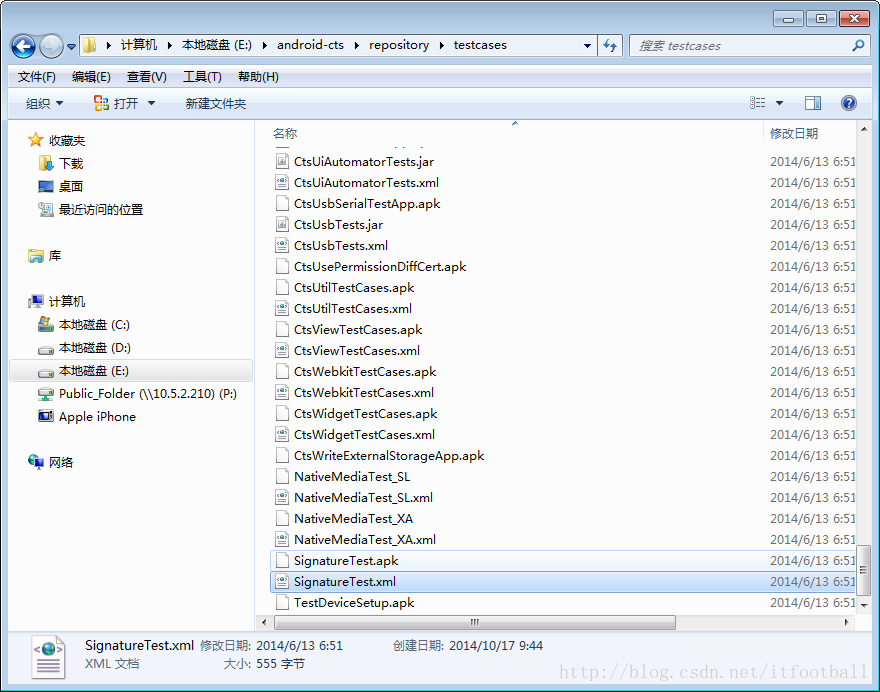
Task: Select CtsUiAutomatorTests.xml file icon
Action: [282, 182]
